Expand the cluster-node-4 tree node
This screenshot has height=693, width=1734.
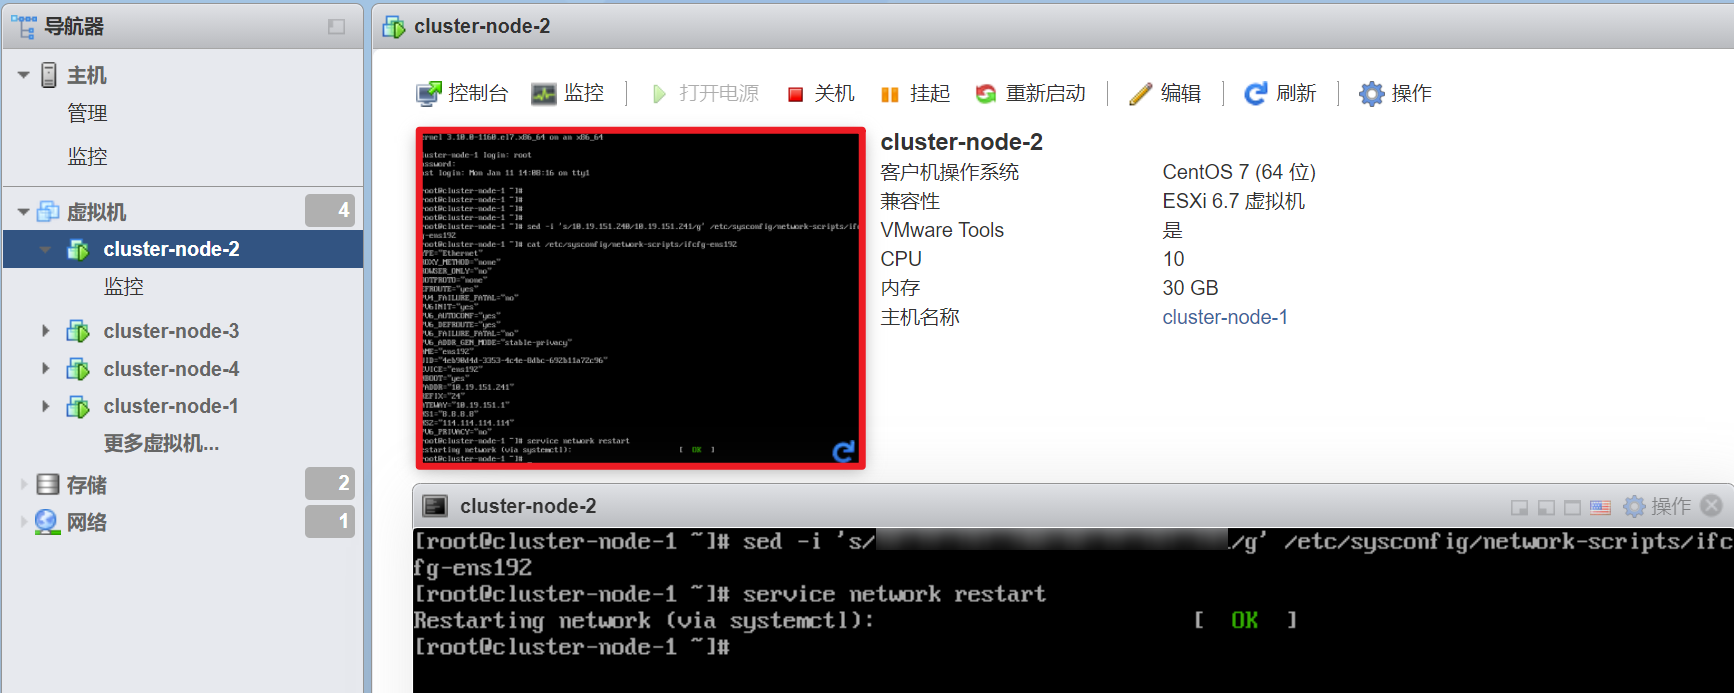tap(46, 369)
